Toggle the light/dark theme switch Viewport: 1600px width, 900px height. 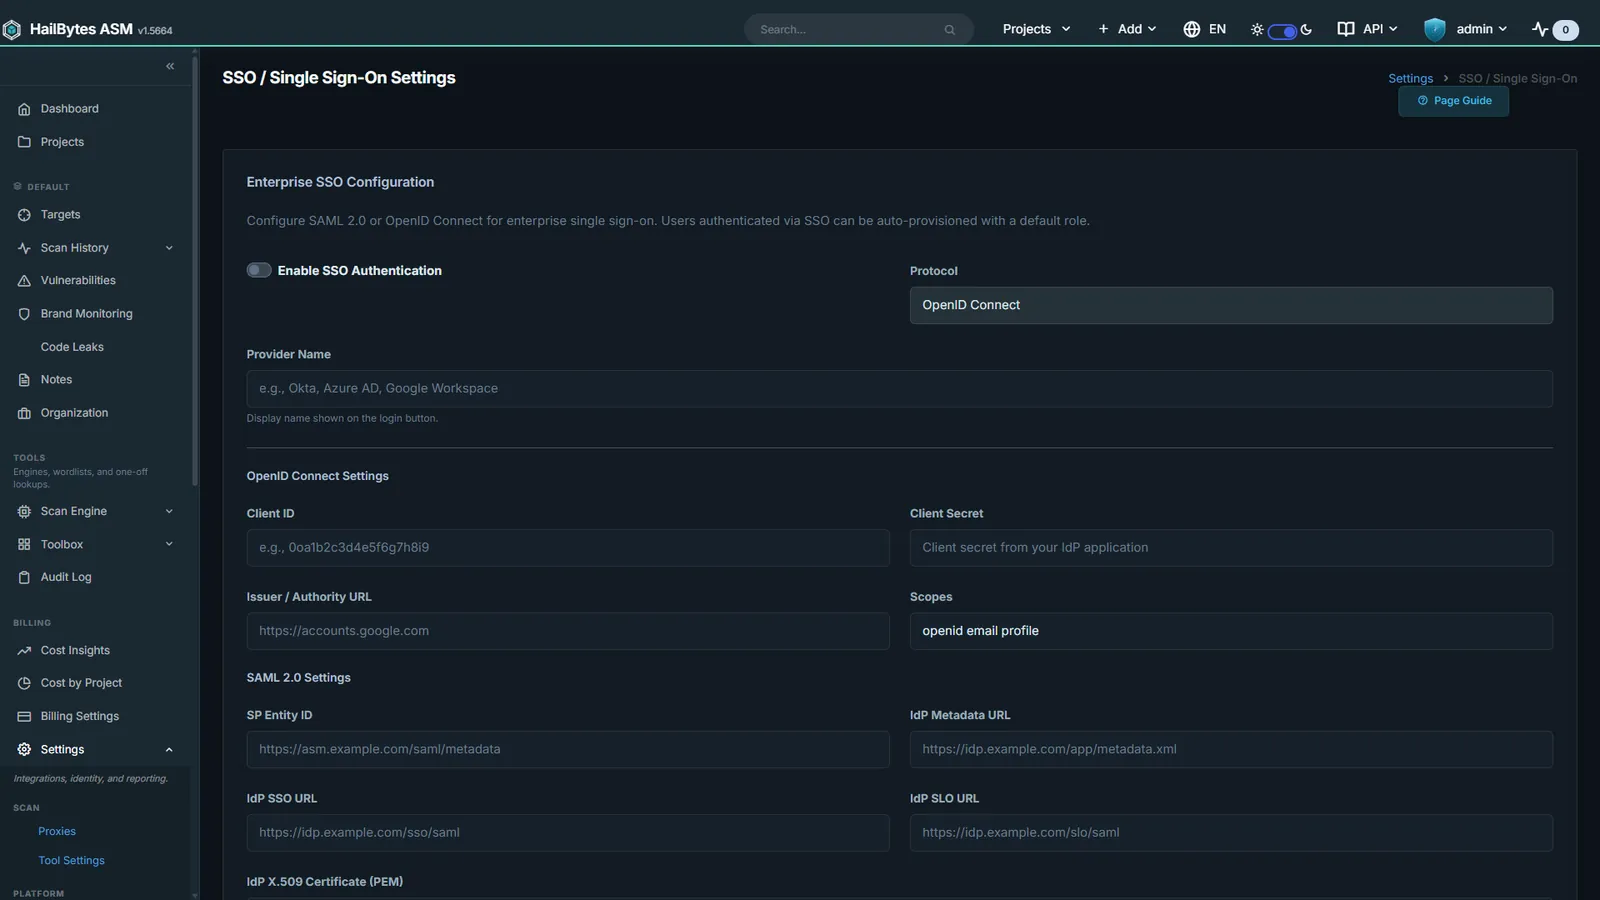pyautogui.click(x=1282, y=31)
